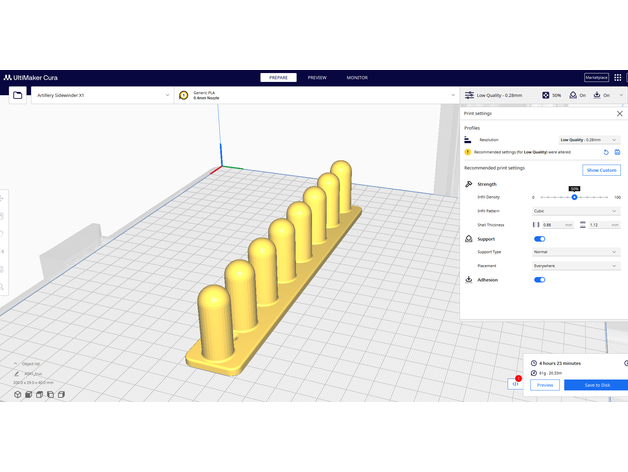Click the Save to Disk button

pos(596,385)
